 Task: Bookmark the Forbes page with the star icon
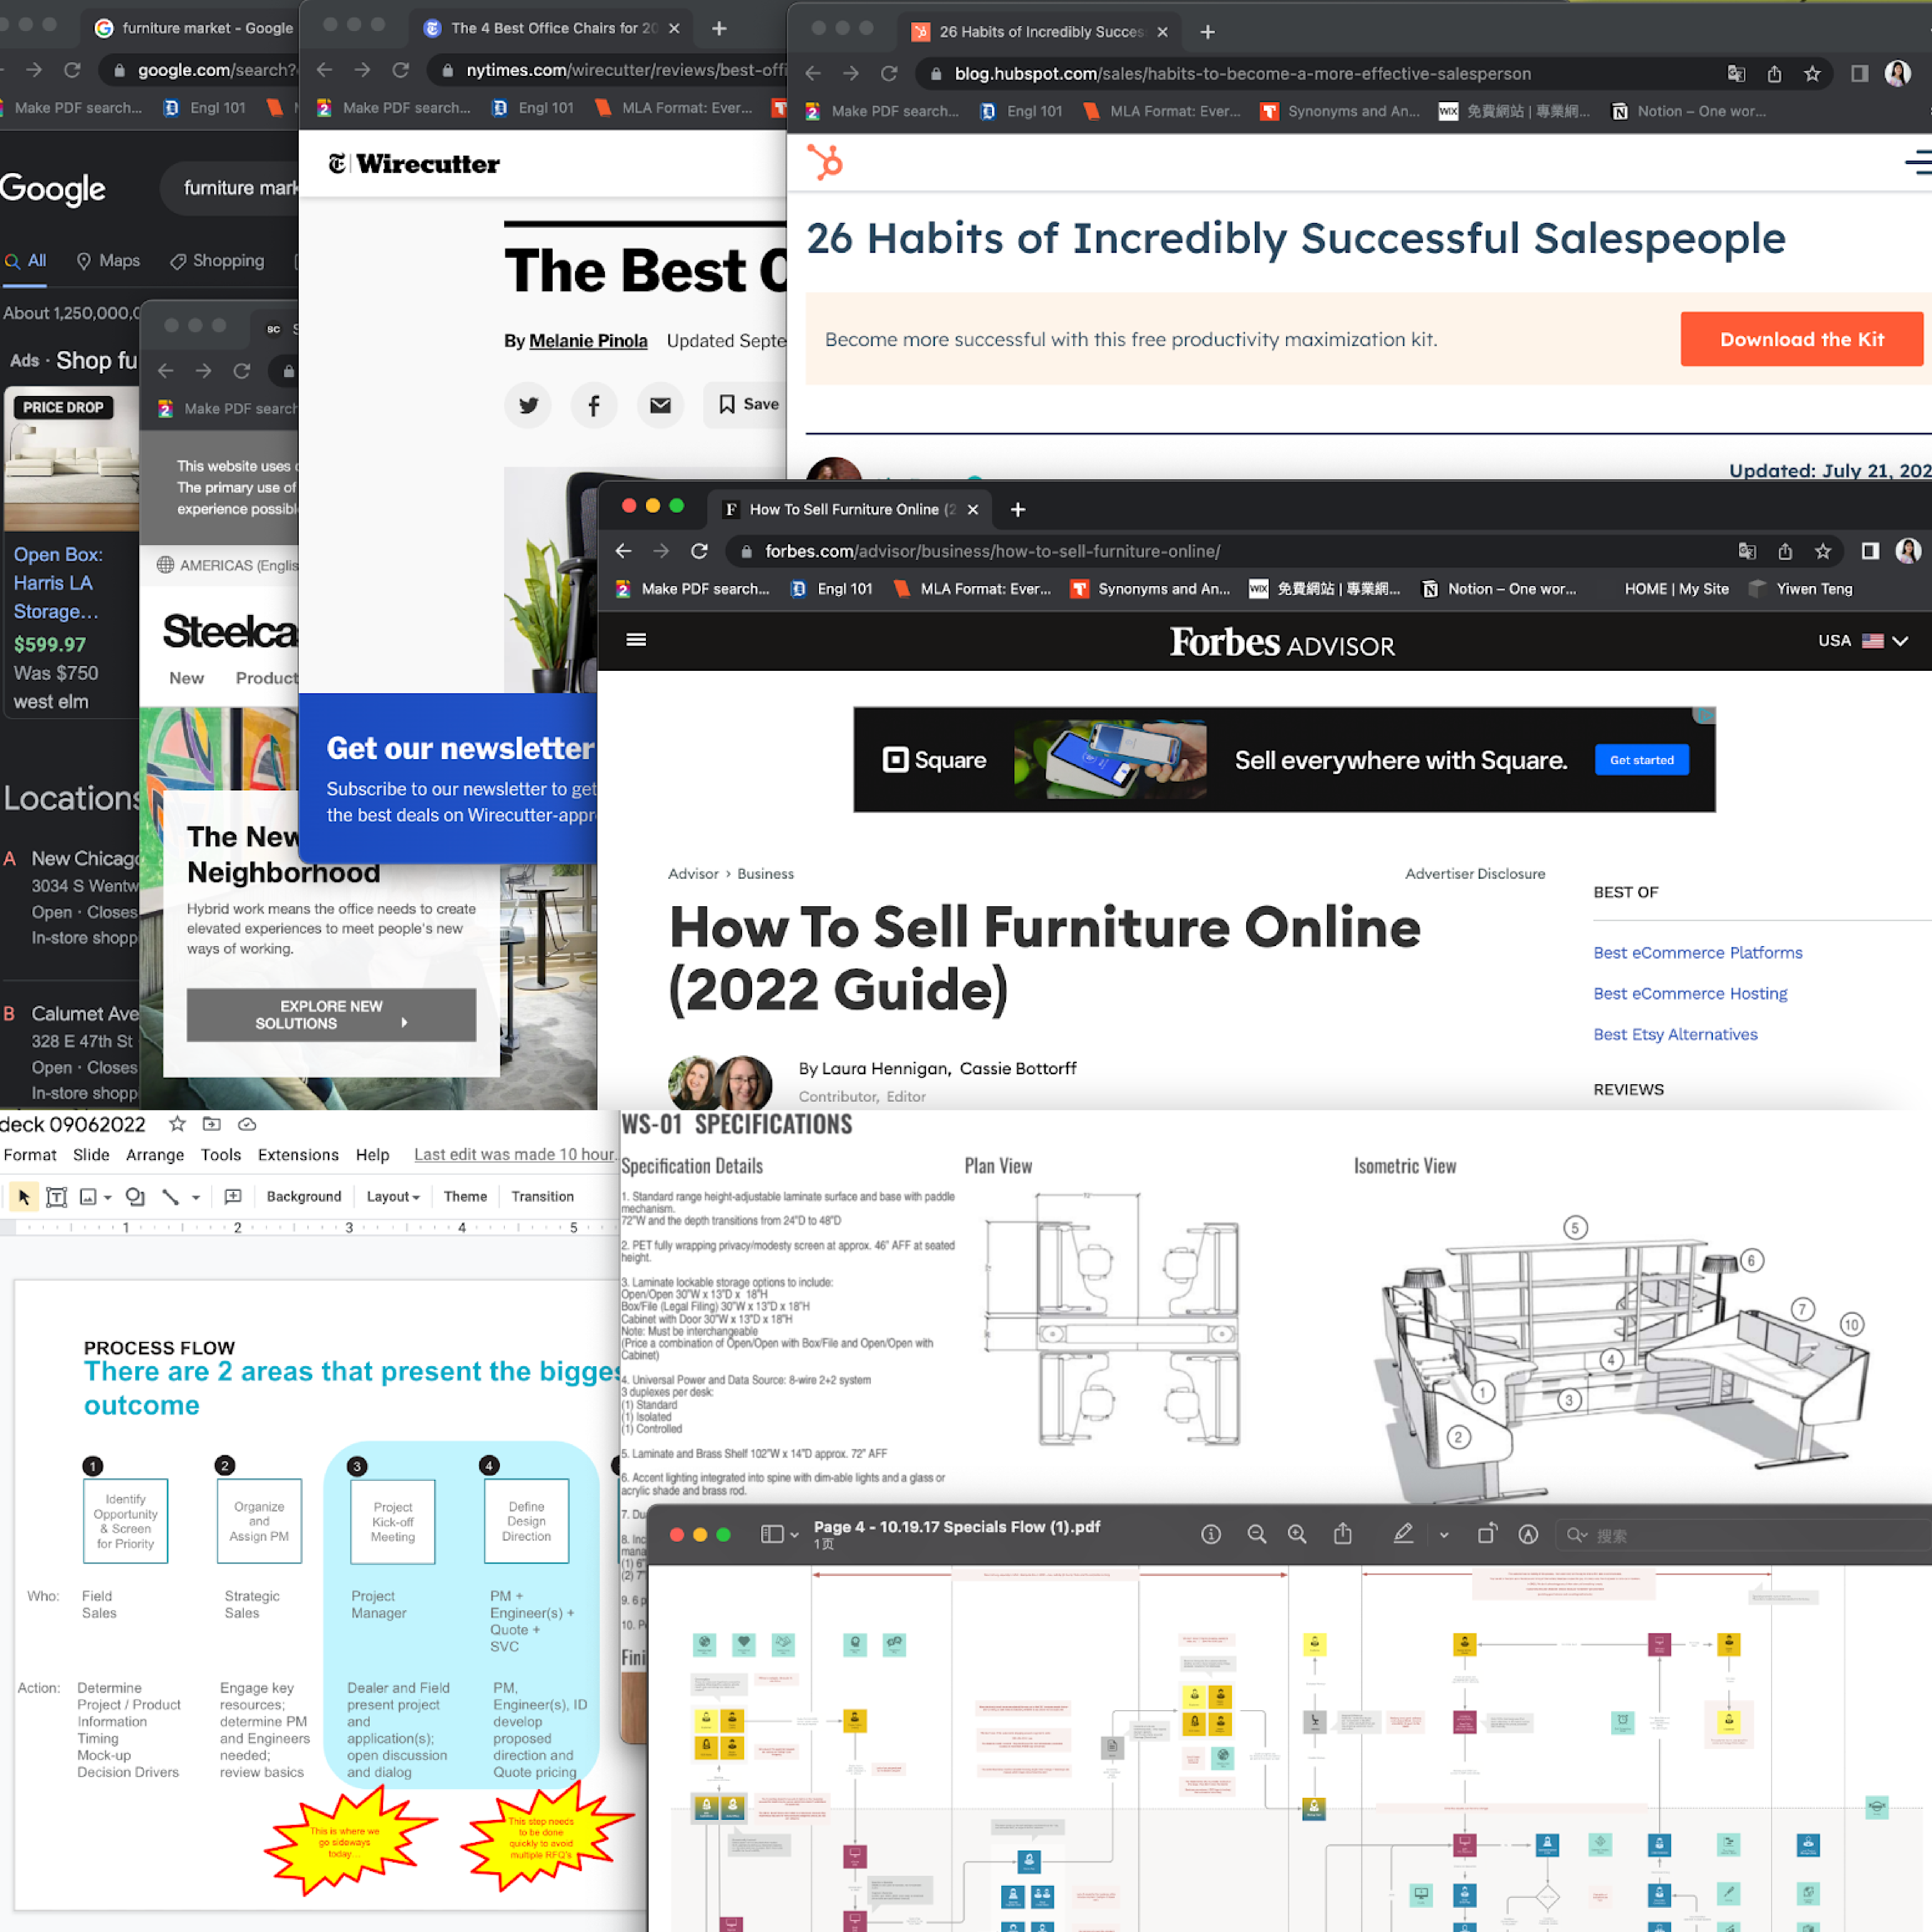[1823, 551]
